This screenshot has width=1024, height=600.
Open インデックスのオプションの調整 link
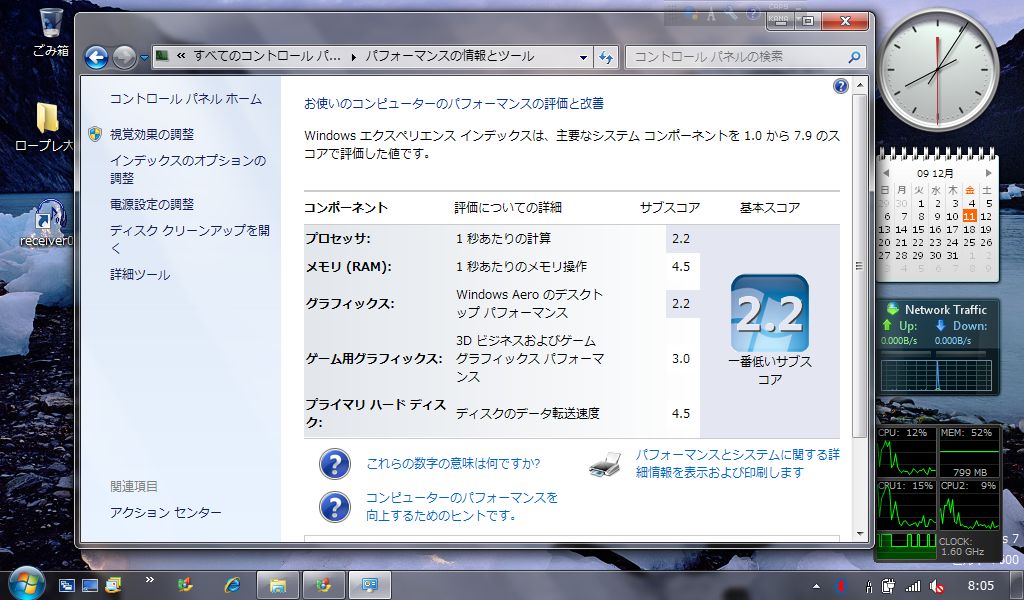coord(188,170)
